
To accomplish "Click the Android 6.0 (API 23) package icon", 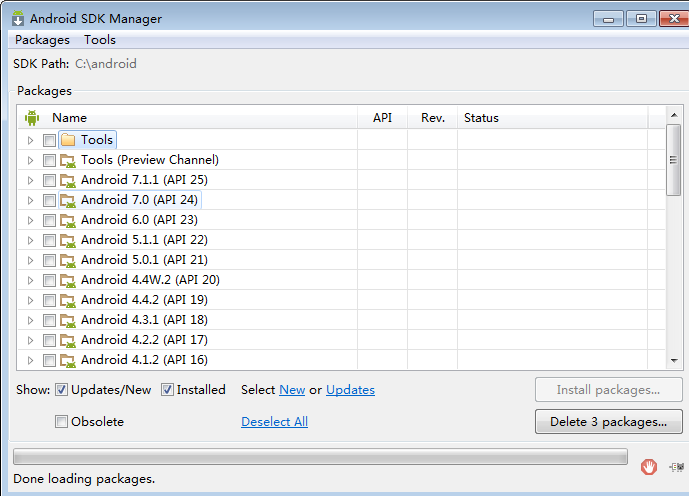I will [x=68, y=220].
